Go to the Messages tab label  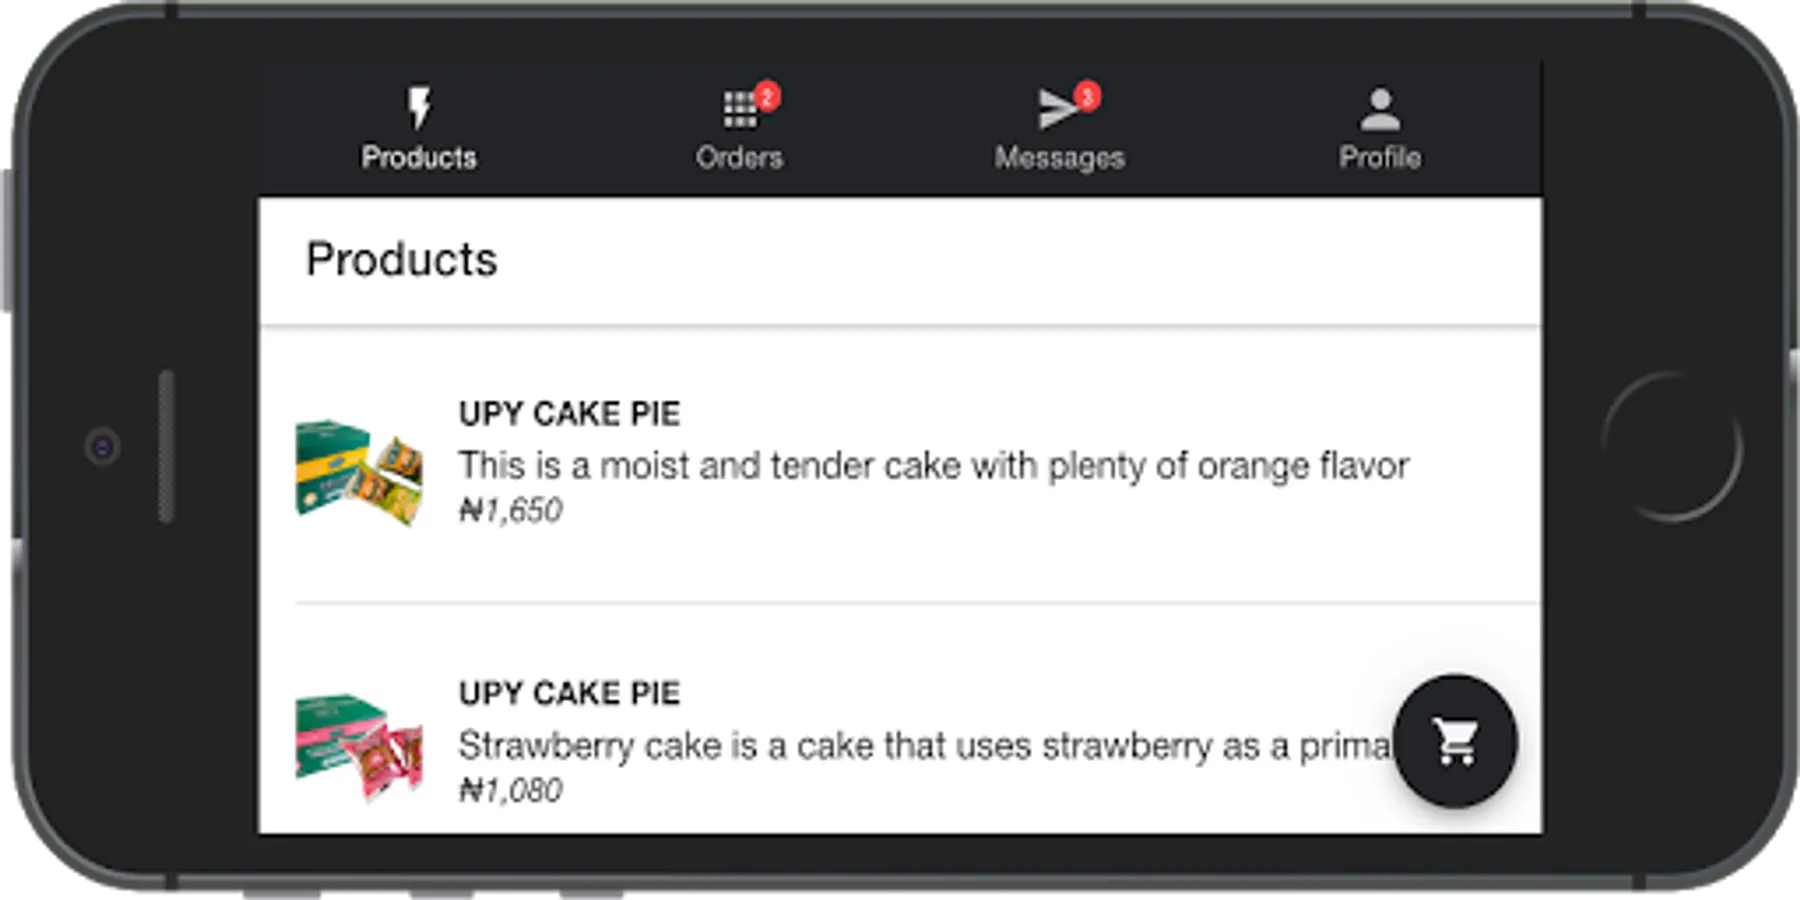click(1059, 158)
